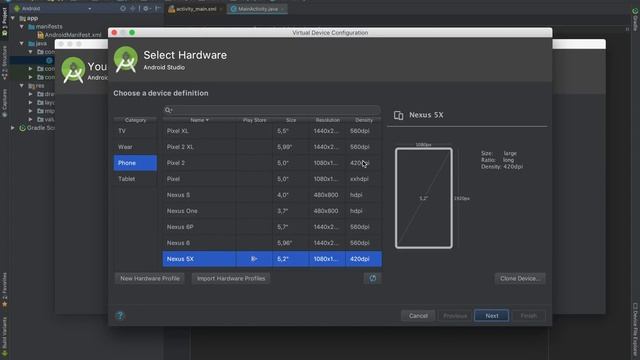Select the Tablet category
The width and height of the screenshot is (640, 360).
(x=135, y=179)
